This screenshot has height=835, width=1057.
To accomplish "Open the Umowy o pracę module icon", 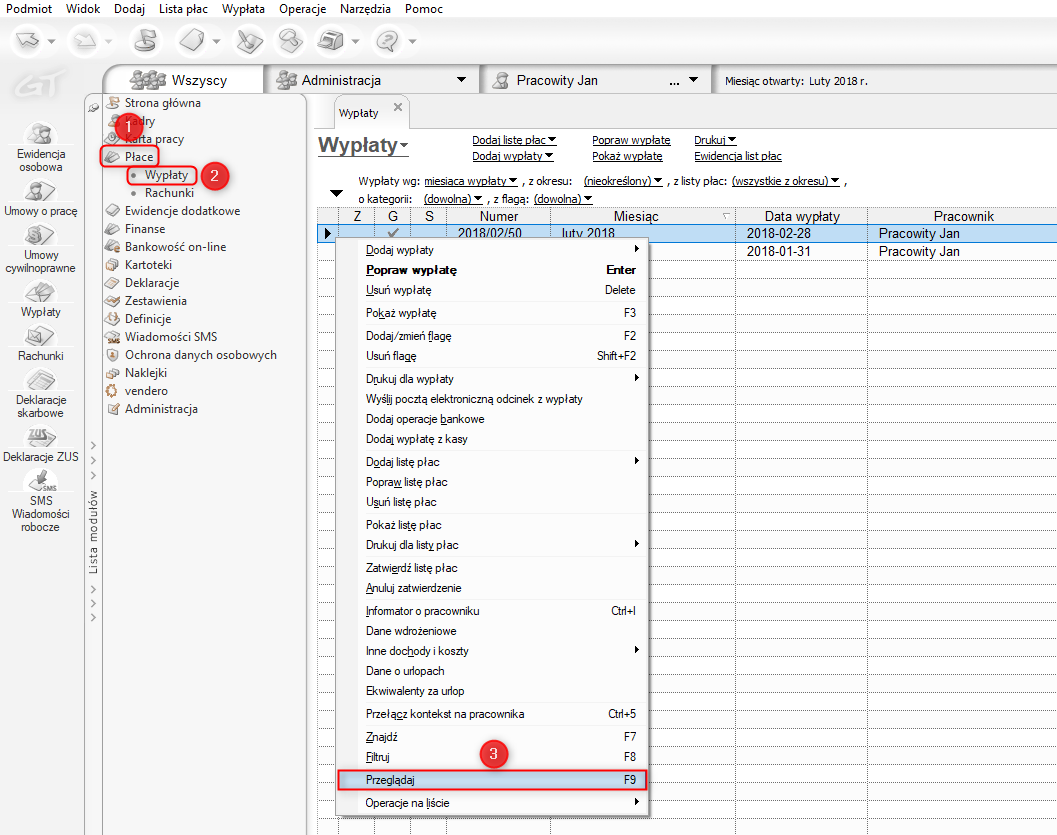I will pos(40,190).
